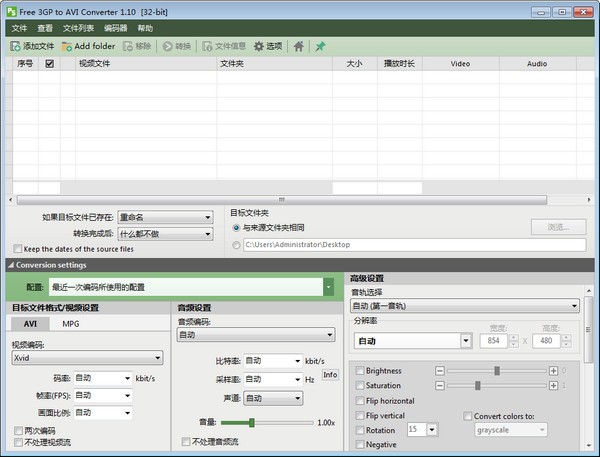Screen dimensions: 600x457
Task: Open the 如果目标文件已存在 重命名 dropdown
Action: click(x=164, y=217)
